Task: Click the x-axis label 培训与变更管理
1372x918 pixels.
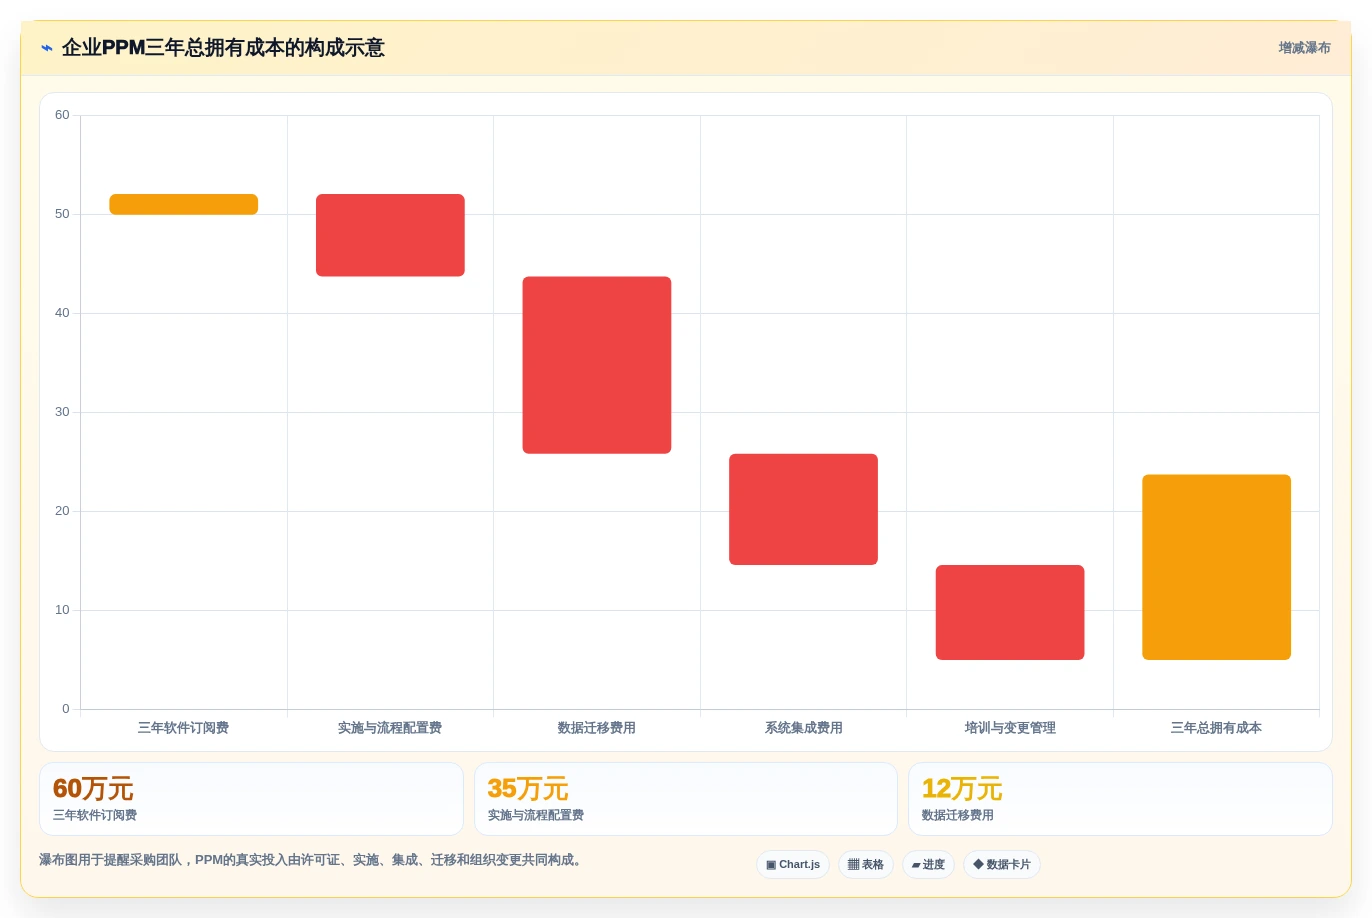Action: click(x=1010, y=728)
